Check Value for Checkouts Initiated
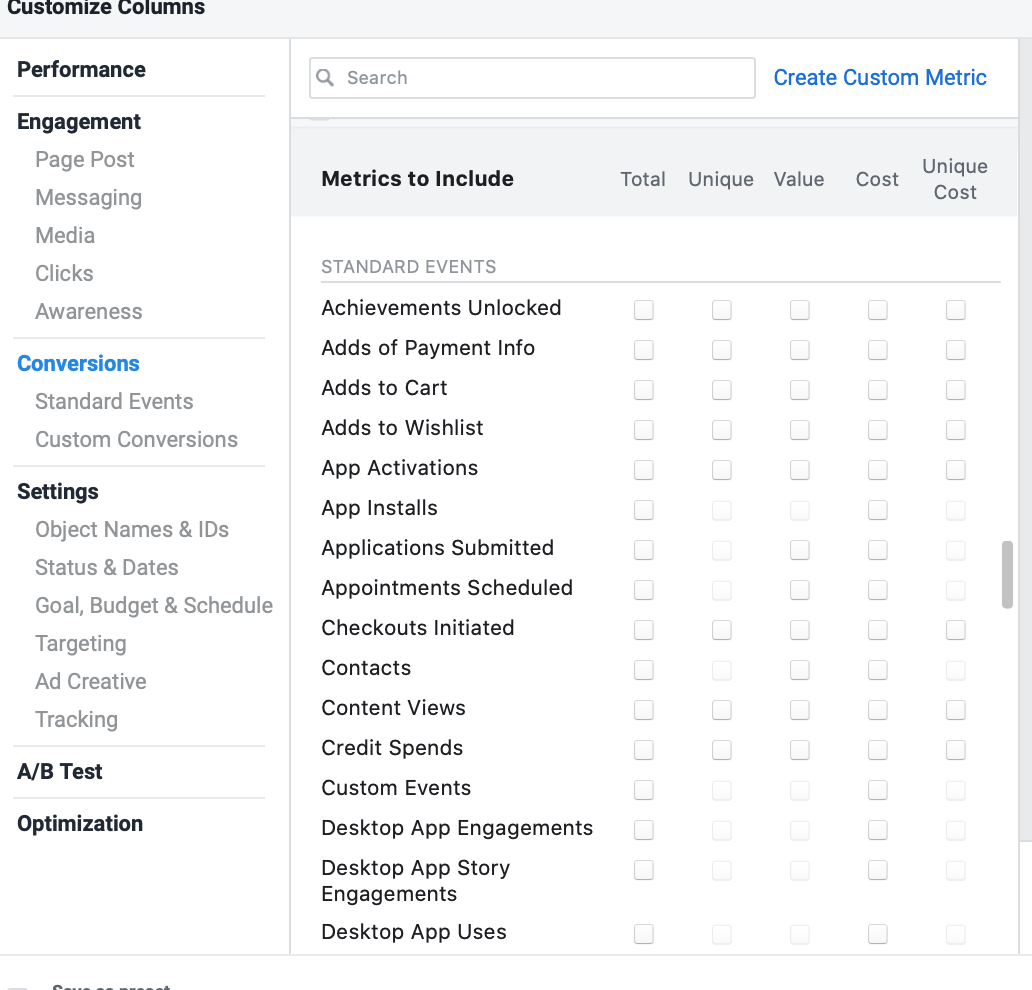 click(799, 630)
